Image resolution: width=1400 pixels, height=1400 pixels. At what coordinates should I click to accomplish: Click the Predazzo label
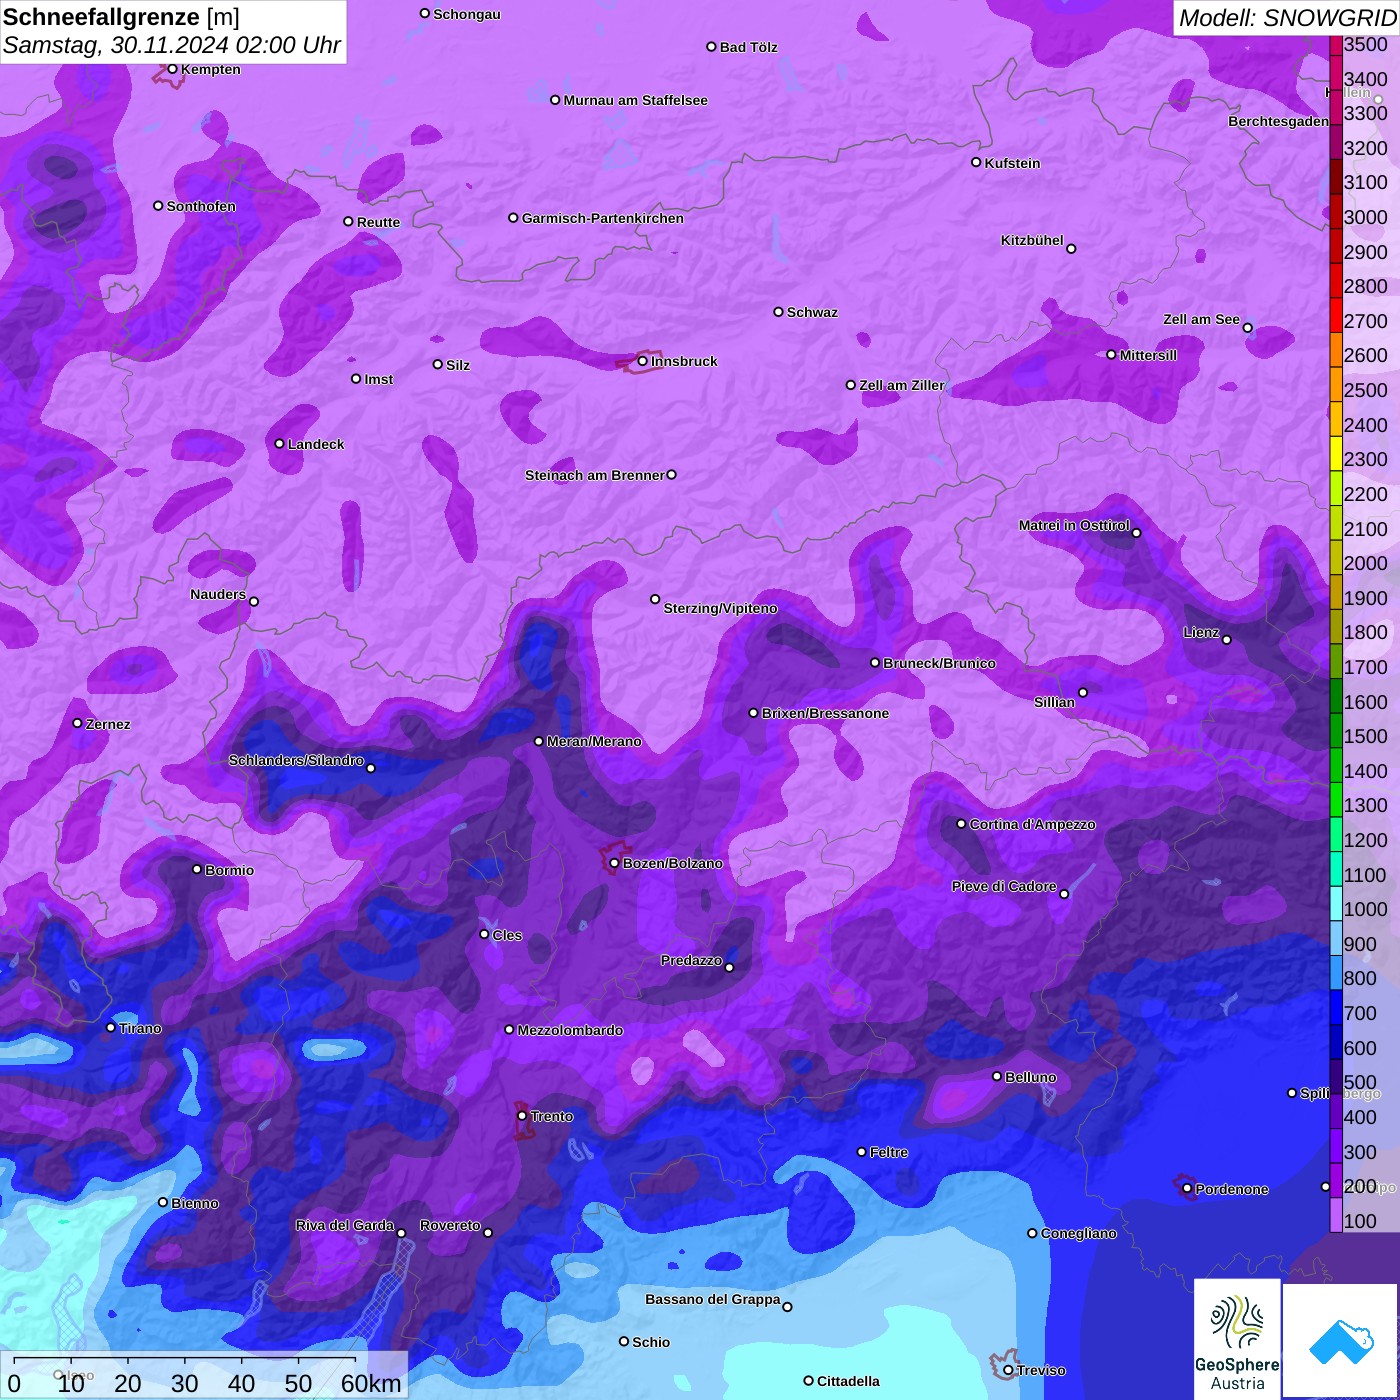coord(691,960)
